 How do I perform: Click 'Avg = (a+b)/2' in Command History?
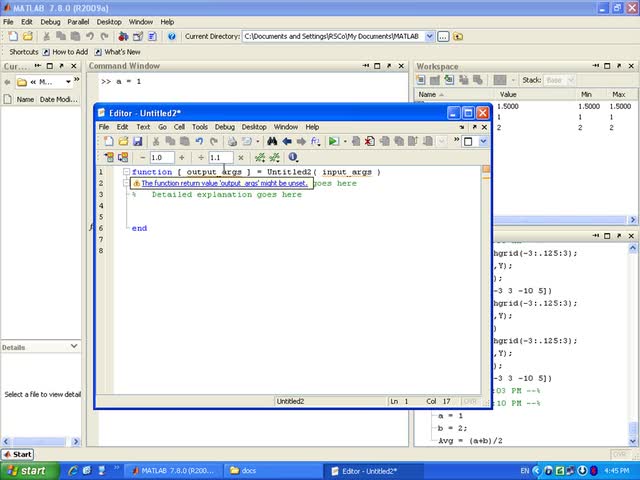[470, 441]
